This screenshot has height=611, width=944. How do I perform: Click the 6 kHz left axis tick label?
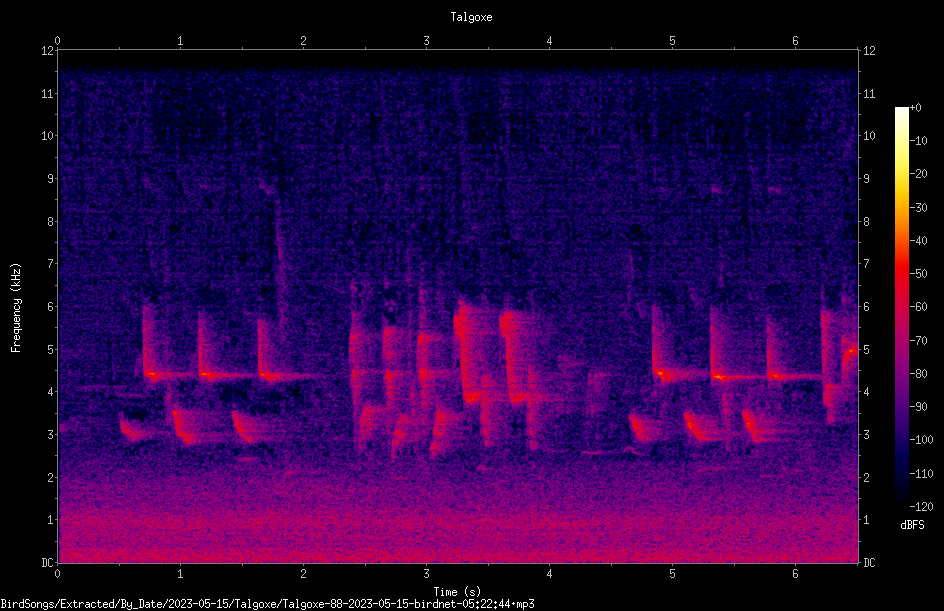[48, 306]
